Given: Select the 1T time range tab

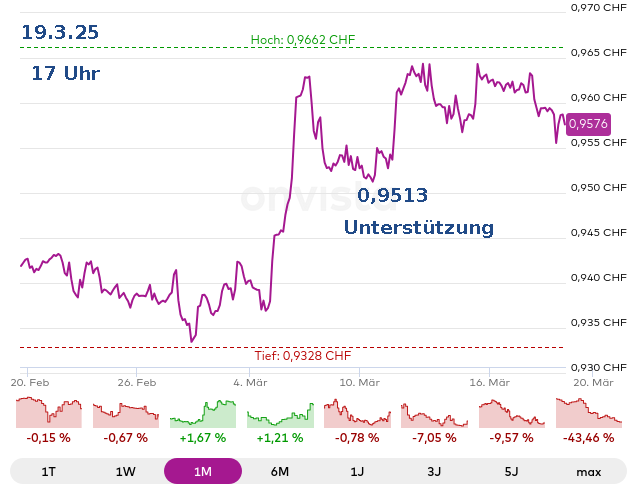Looking at the screenshot, I should (49, 471).
